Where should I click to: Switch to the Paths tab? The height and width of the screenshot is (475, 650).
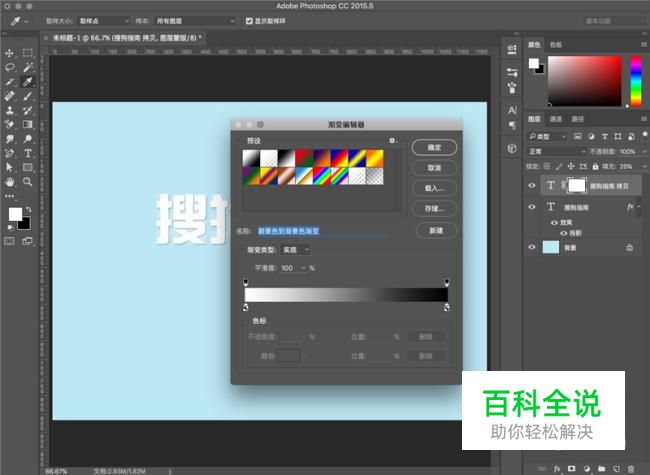(x=577, y=119)
